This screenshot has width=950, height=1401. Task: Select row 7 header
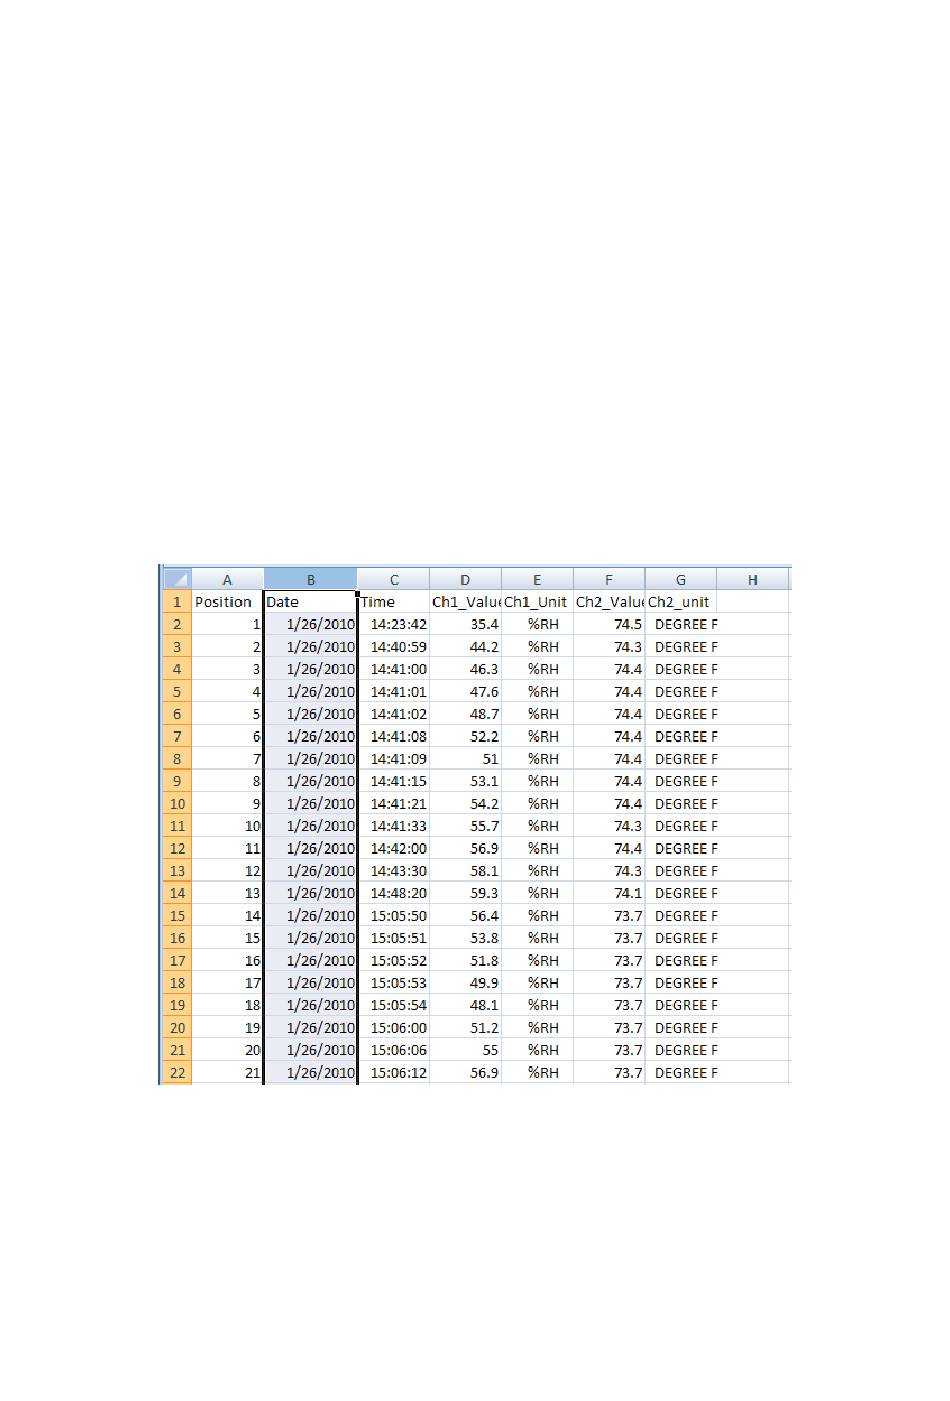[177, 736]
